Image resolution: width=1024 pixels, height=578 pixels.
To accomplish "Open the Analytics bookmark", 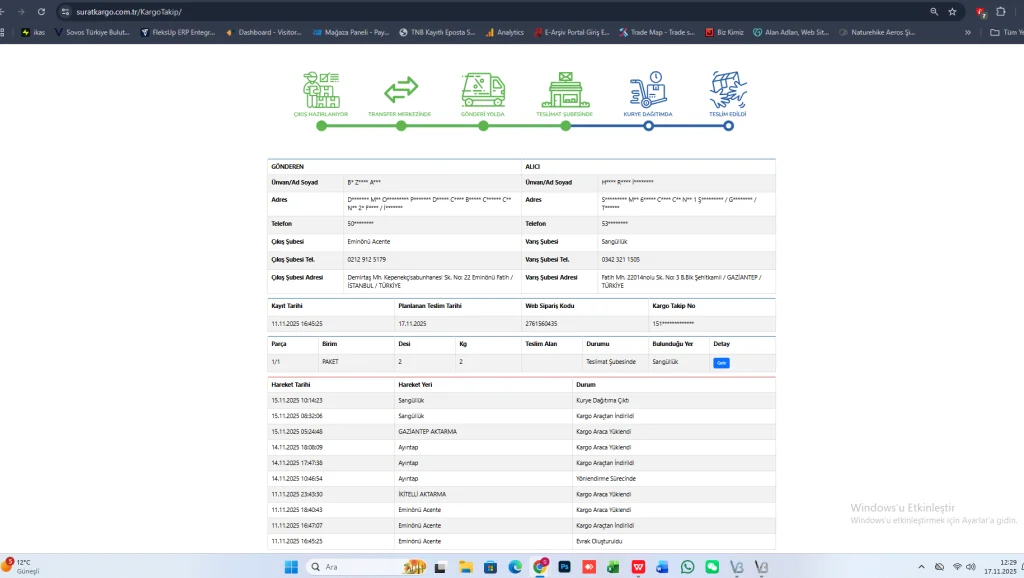I will tap(505, 32).
